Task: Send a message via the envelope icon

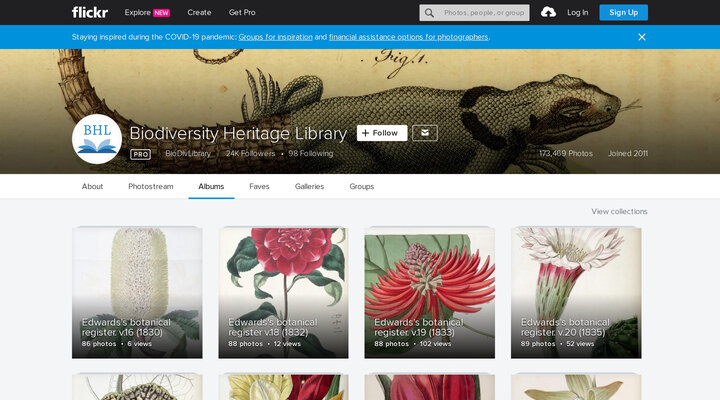Action: tap(425, 133)
